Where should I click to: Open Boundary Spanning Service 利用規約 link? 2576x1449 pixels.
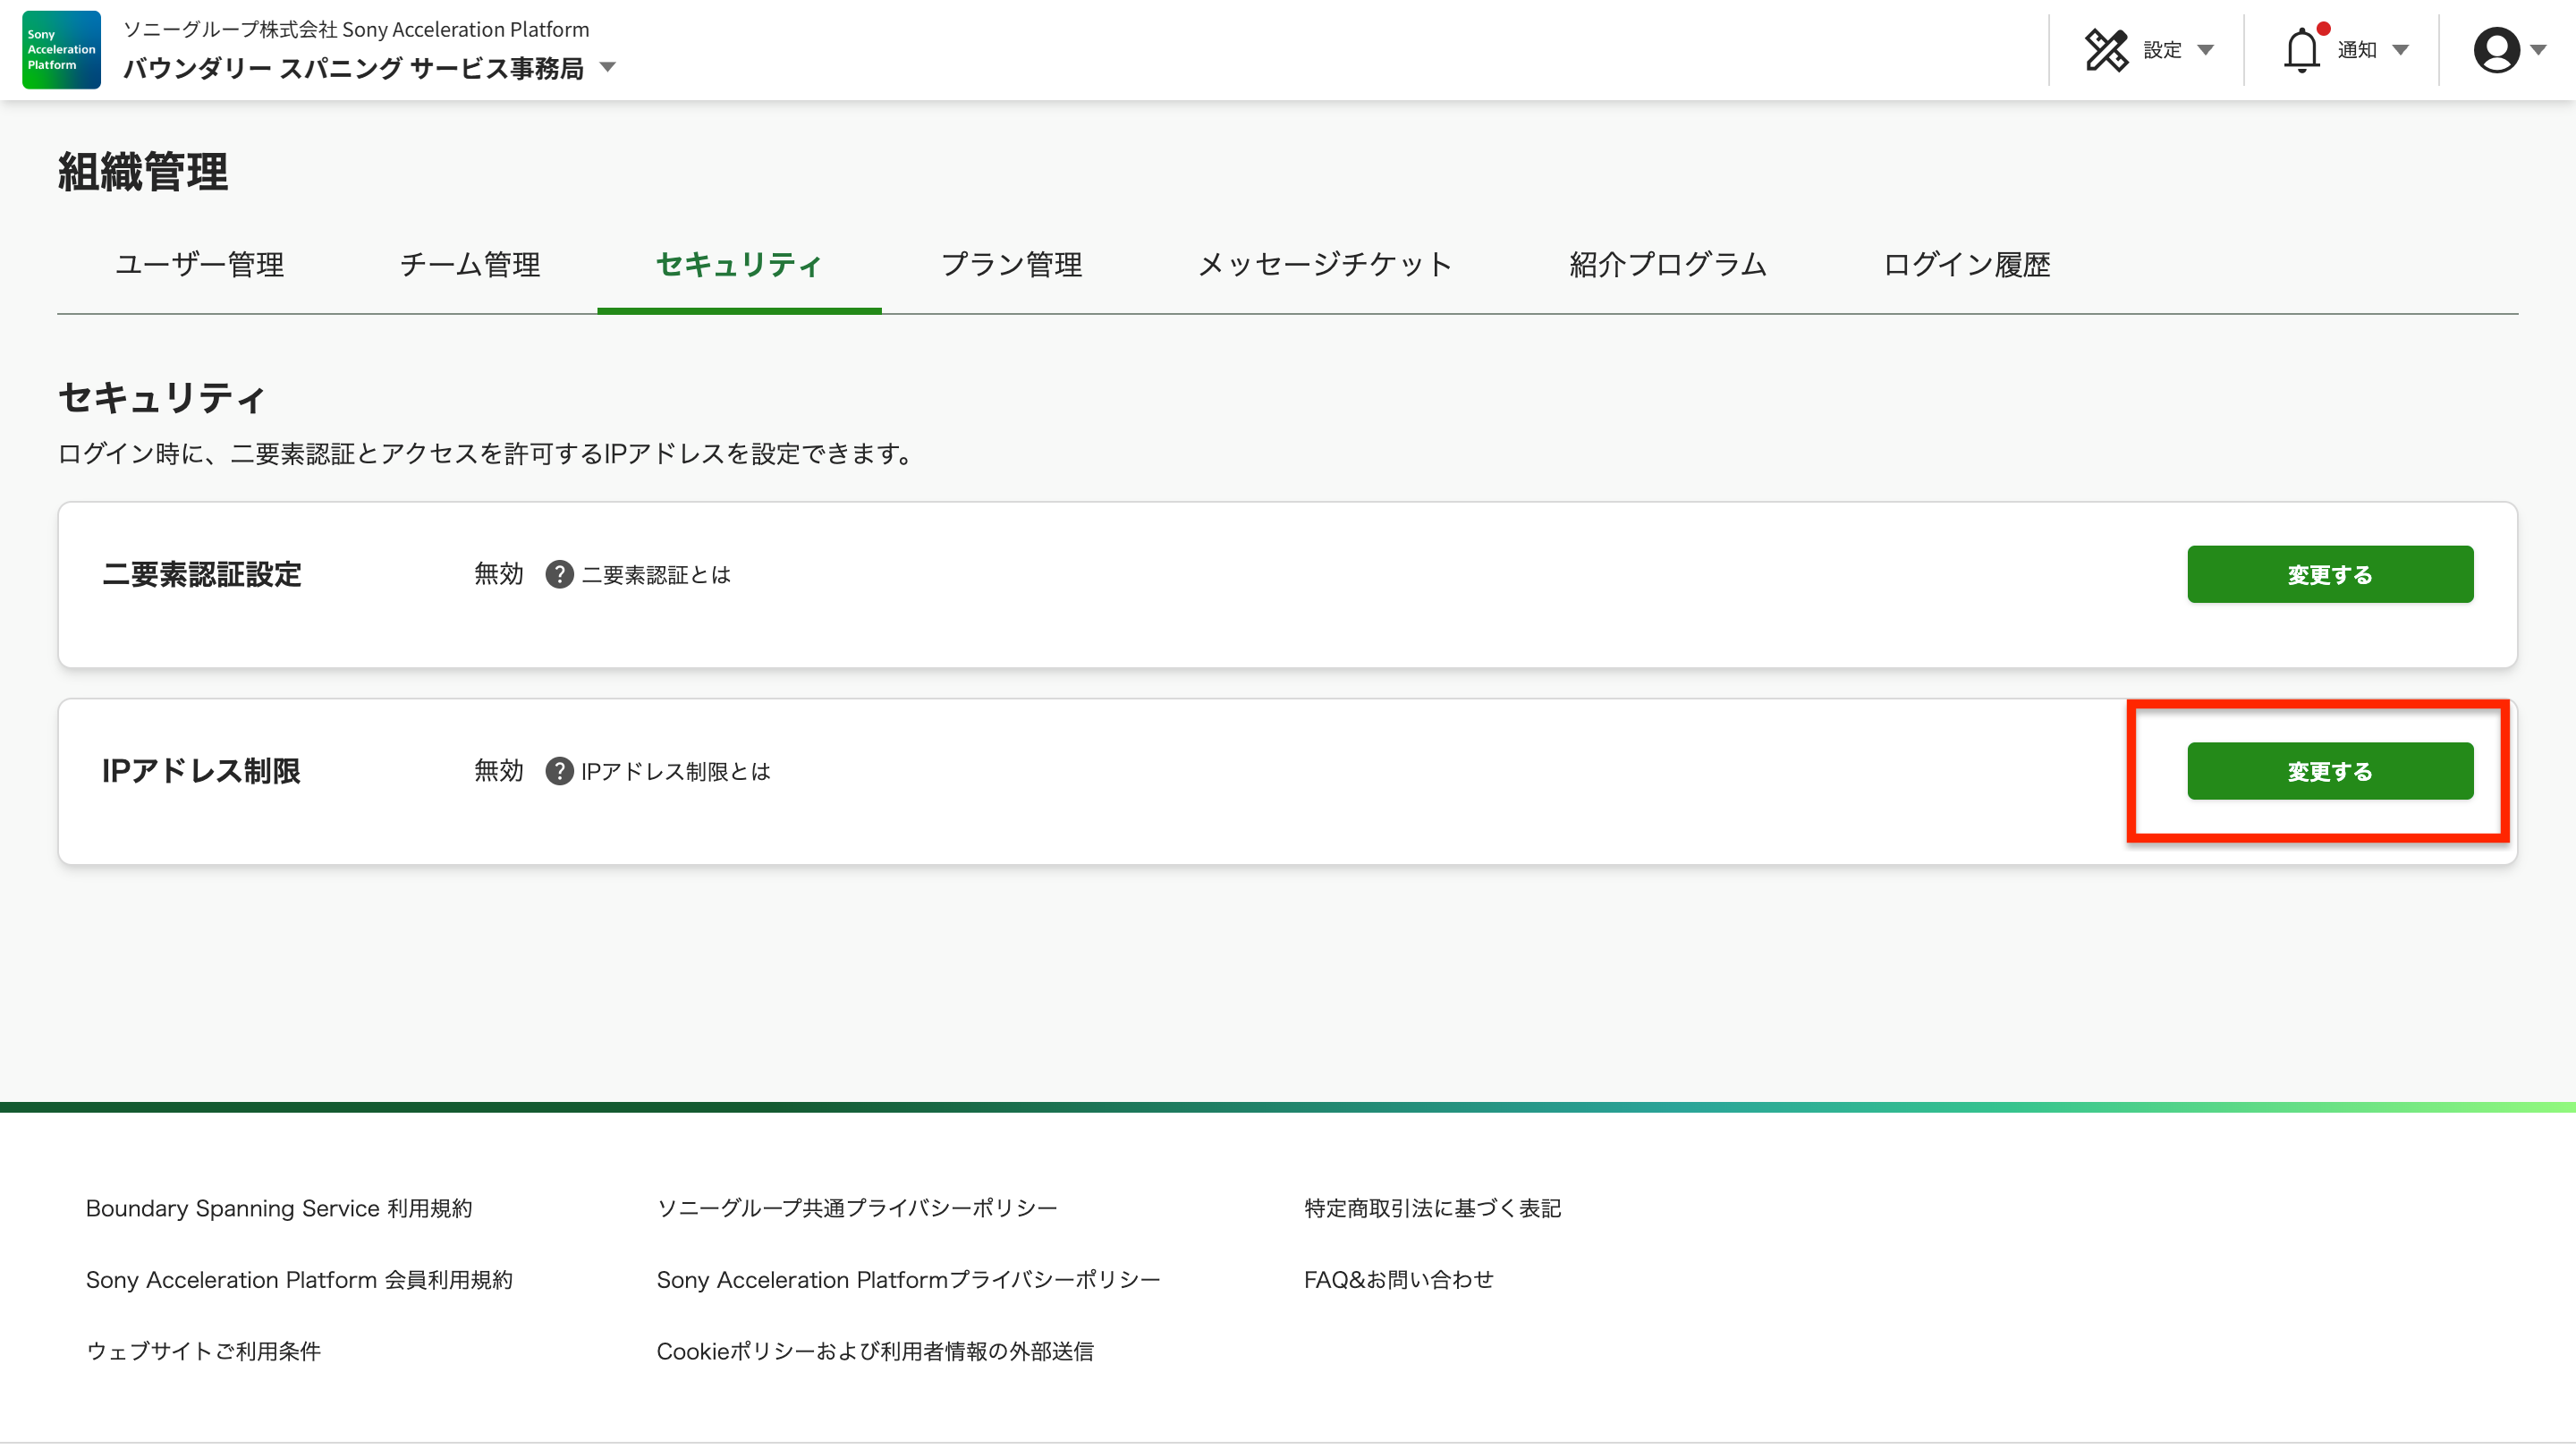pyautogui.click(x=279, y=1208)
